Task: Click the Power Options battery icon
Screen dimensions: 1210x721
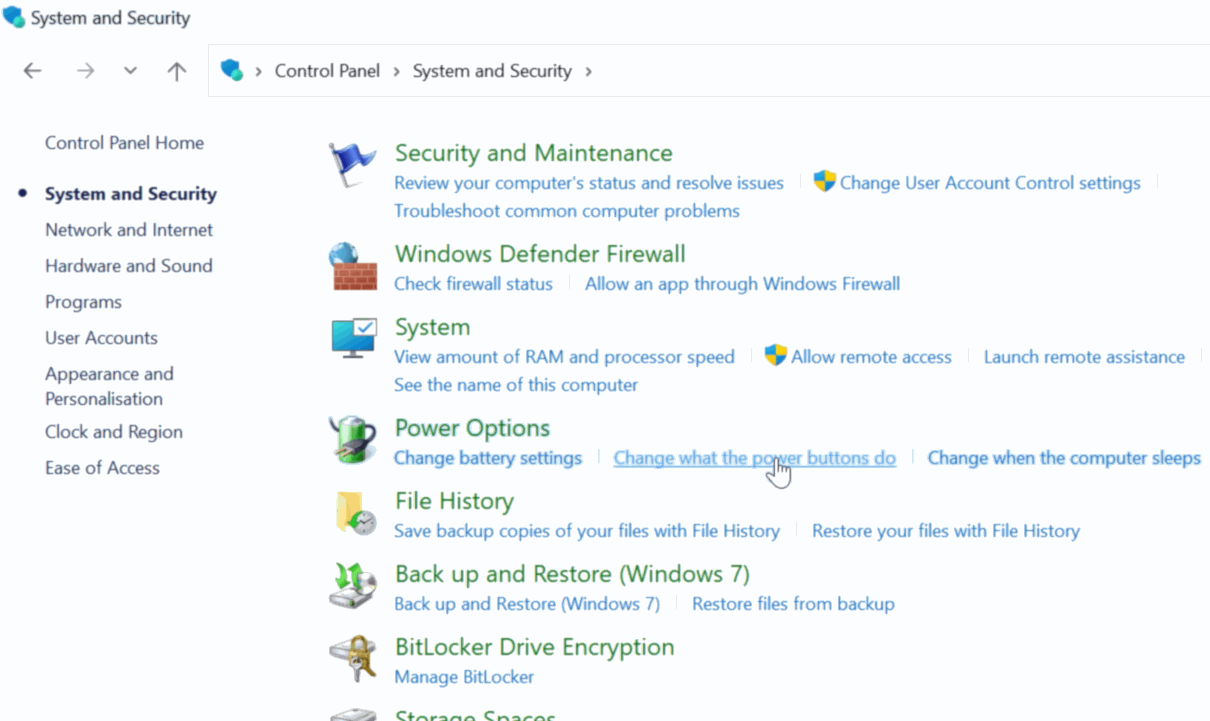Action: pyautogui.click(x=352, y=441)
